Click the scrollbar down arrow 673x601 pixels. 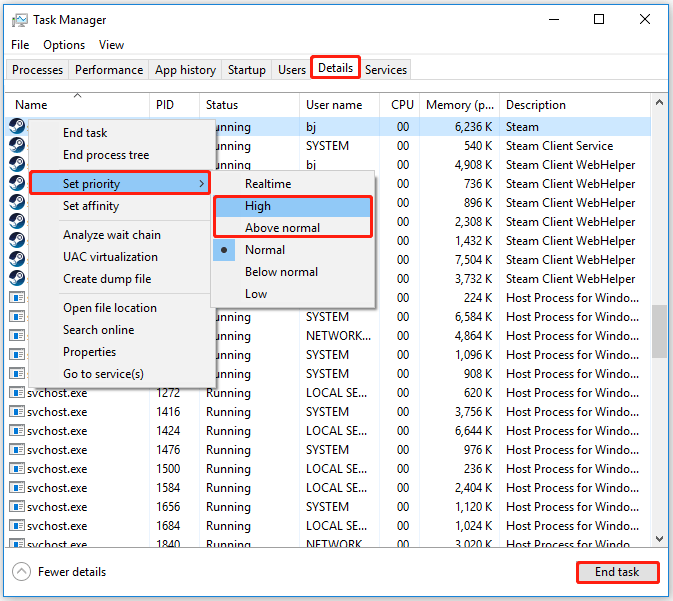[x=659, y=538]
